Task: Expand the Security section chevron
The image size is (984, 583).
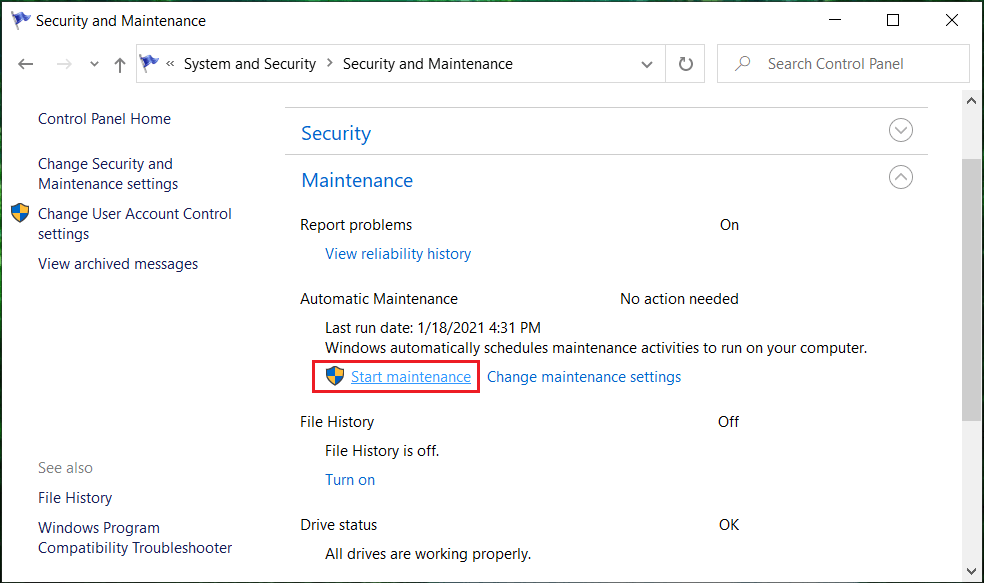Action: point(901,131)
